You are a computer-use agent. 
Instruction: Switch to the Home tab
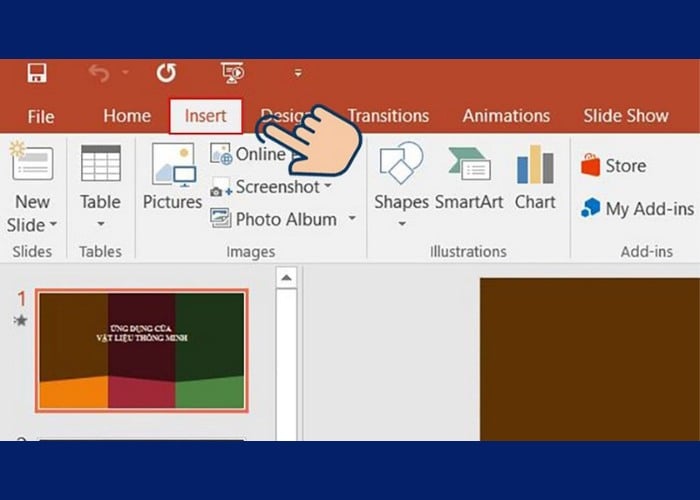[x=127, y=116]
